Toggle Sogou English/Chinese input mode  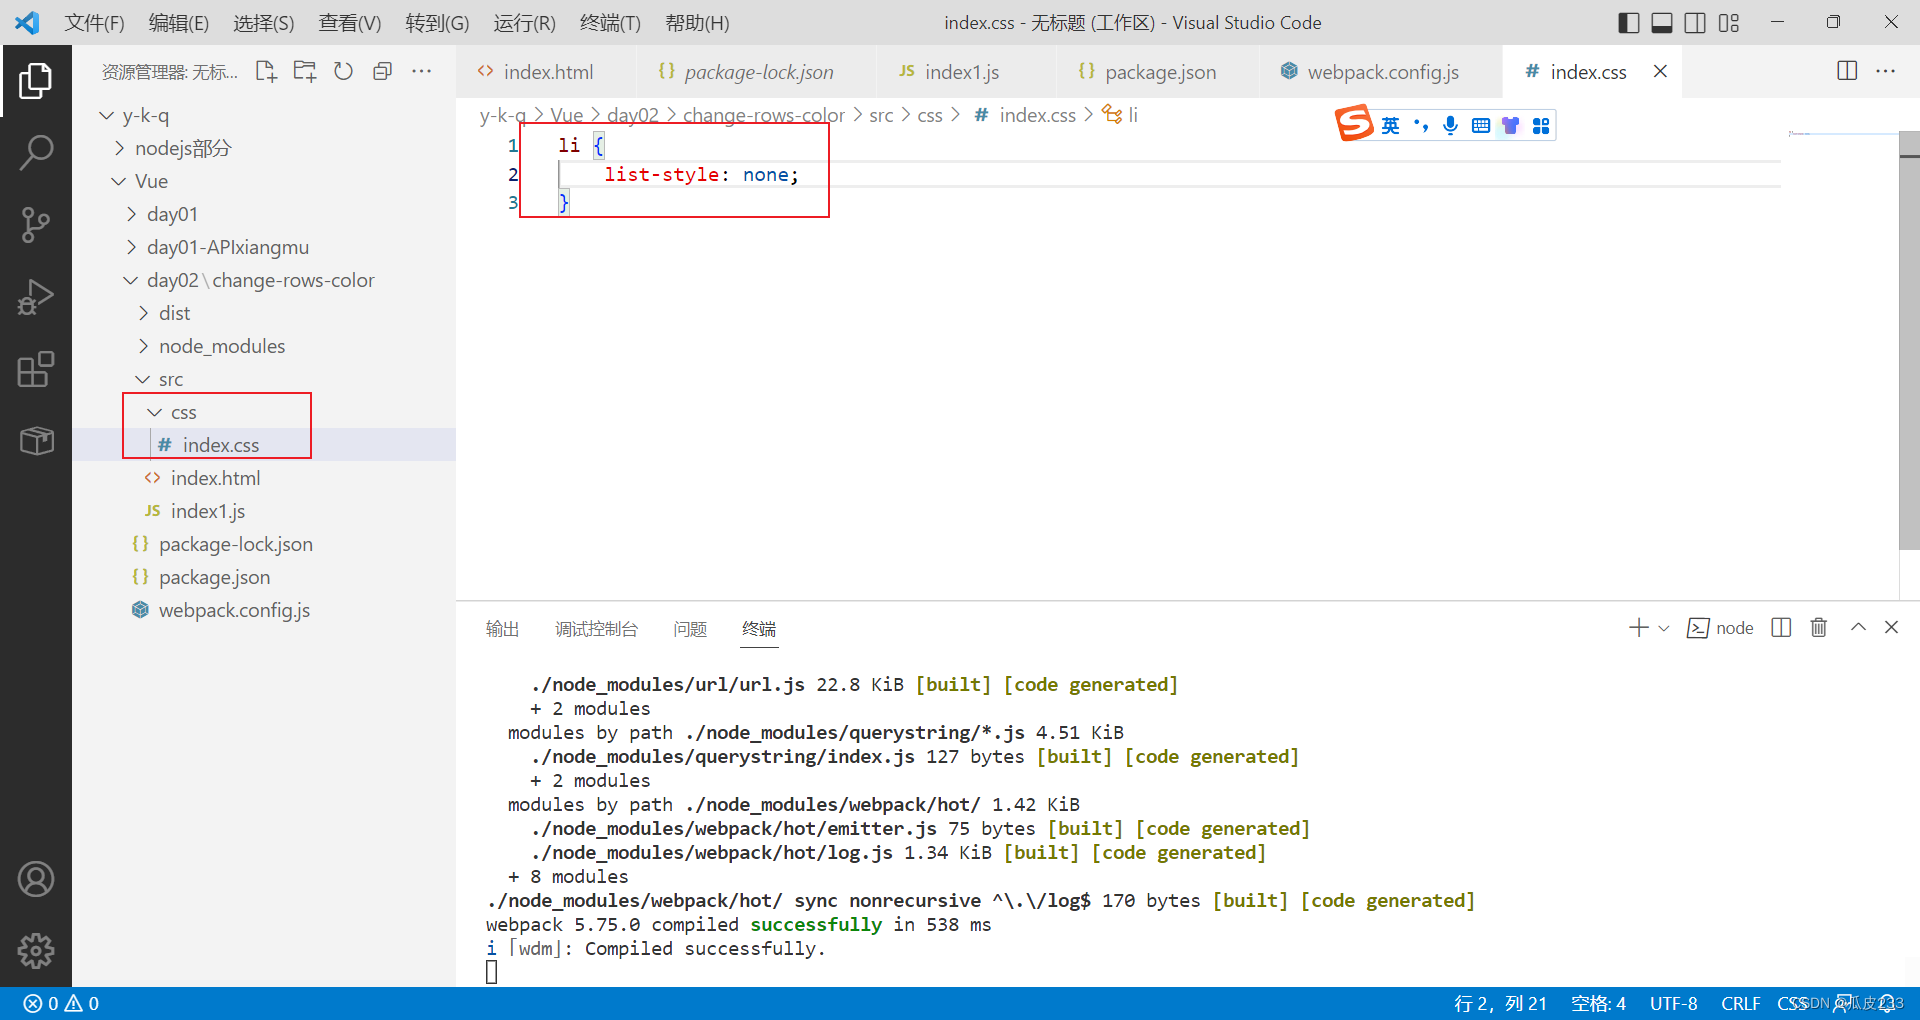coord(1390,125)
